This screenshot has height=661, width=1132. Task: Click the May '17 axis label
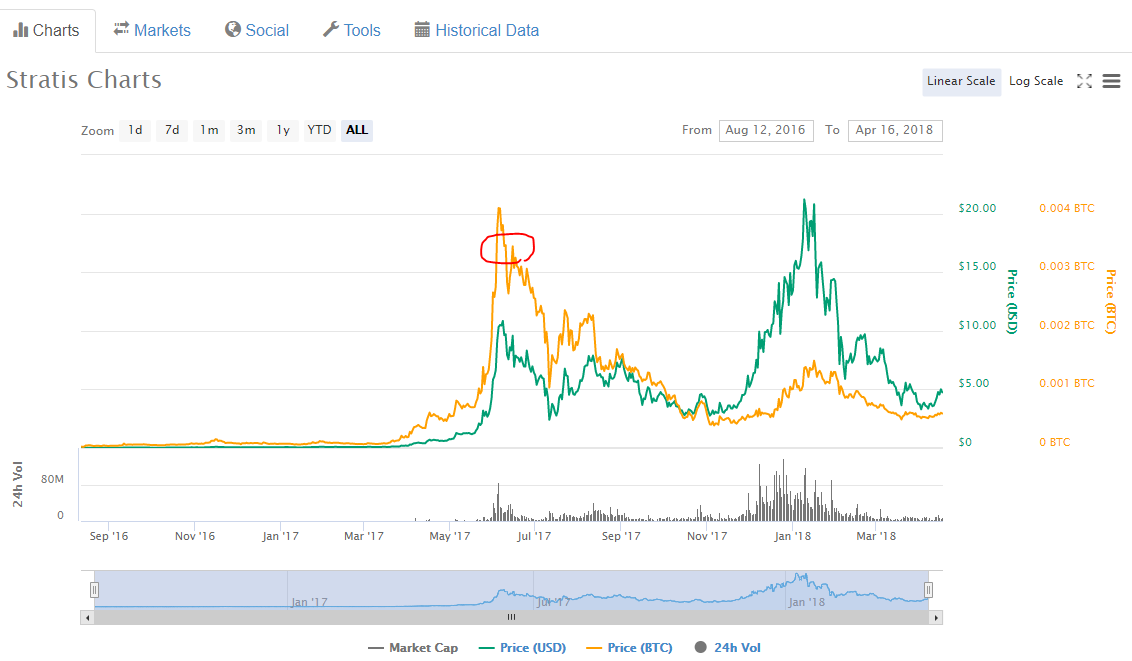point(450,536)
